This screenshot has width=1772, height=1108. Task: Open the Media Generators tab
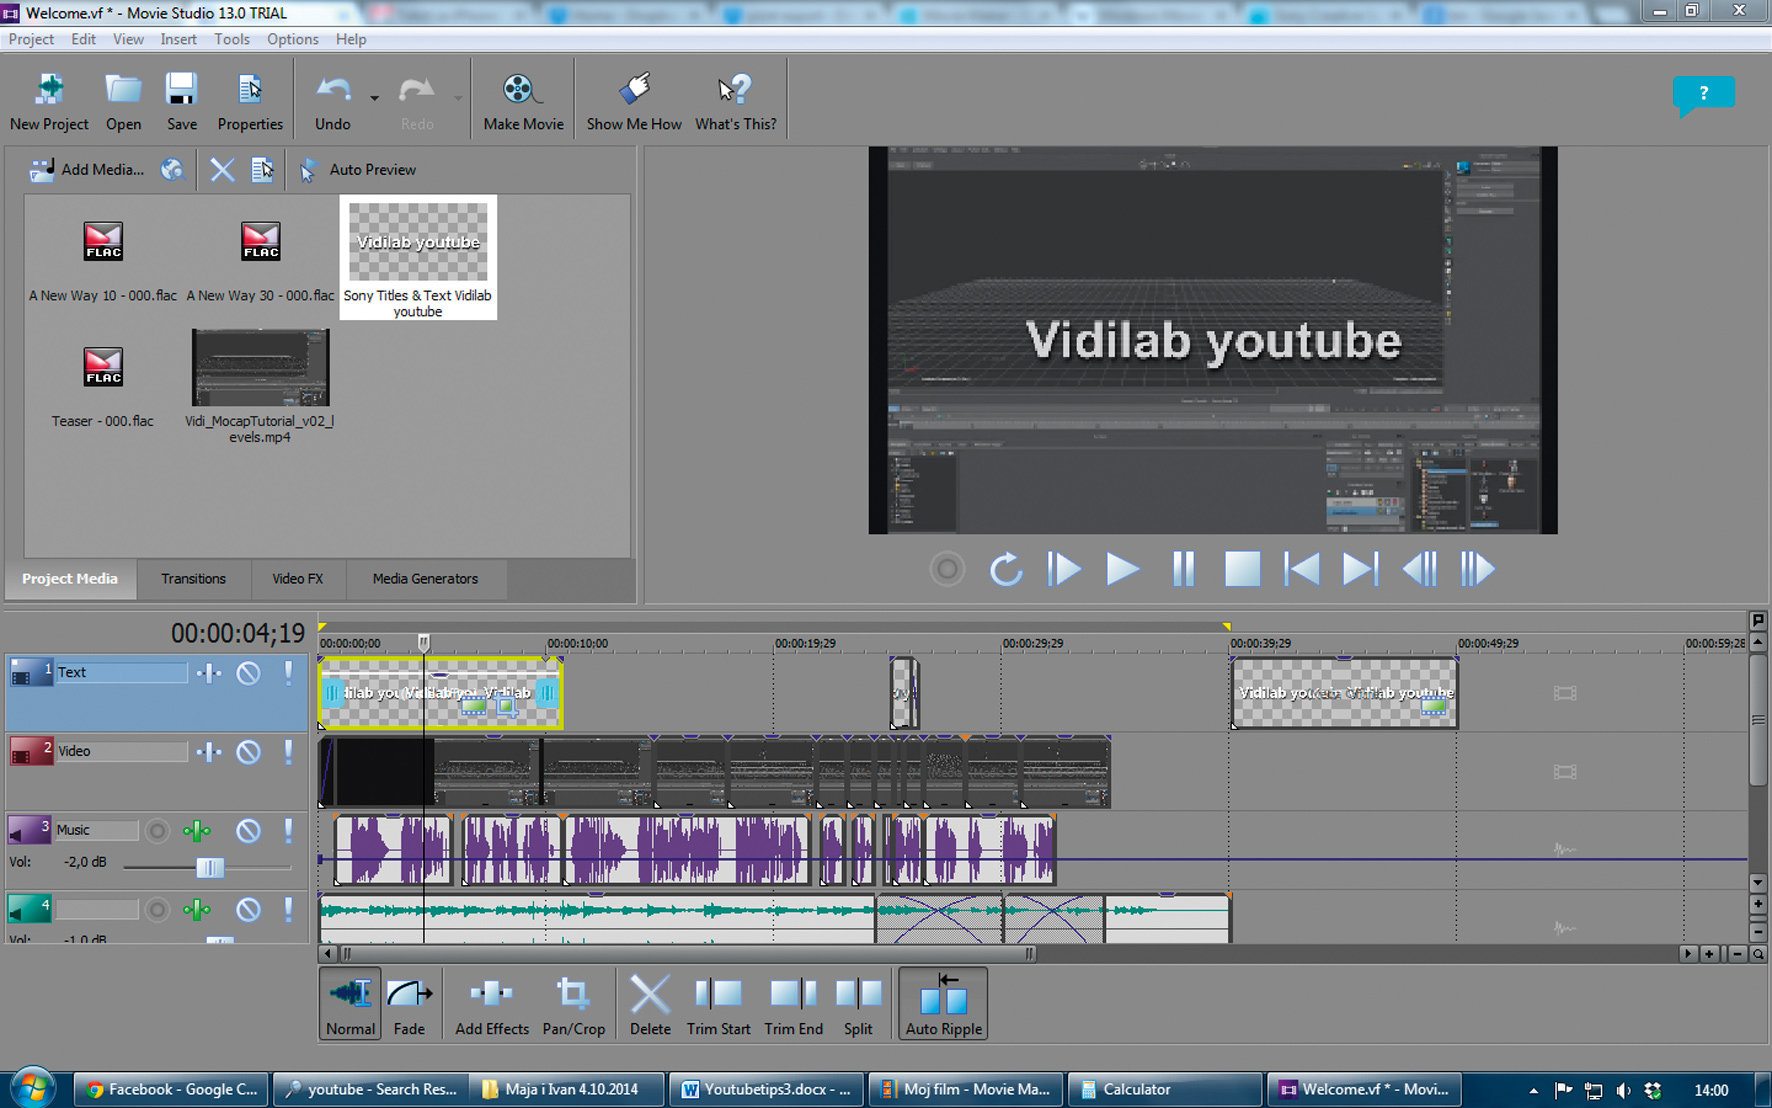tap(425, 579)
